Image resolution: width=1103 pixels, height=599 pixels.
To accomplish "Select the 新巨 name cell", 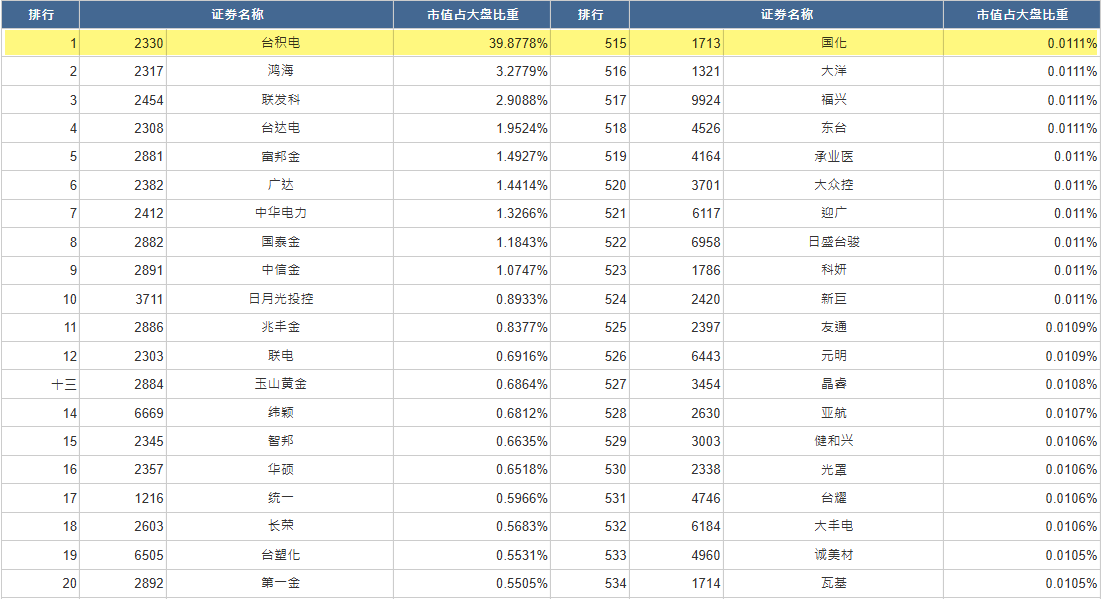I will click(834, 299).
